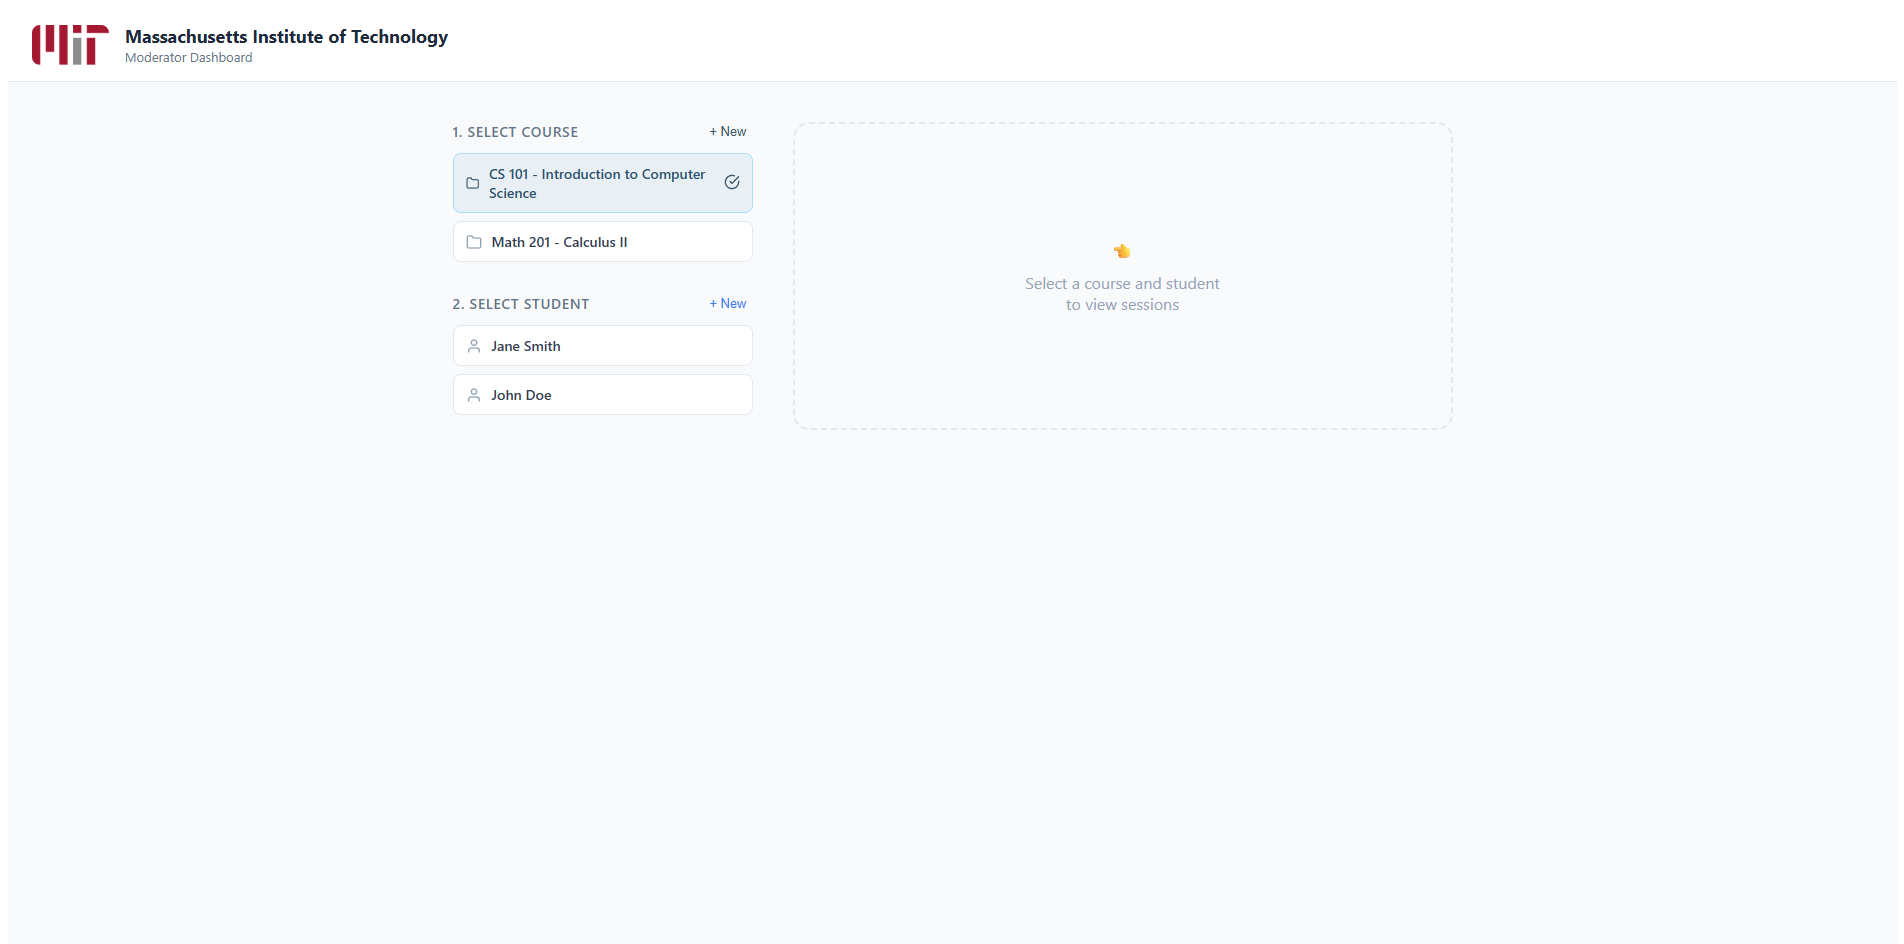Click the dashed sessions placeholder panel
This screenshot has width=1904, height=944.
point(1122,276)
